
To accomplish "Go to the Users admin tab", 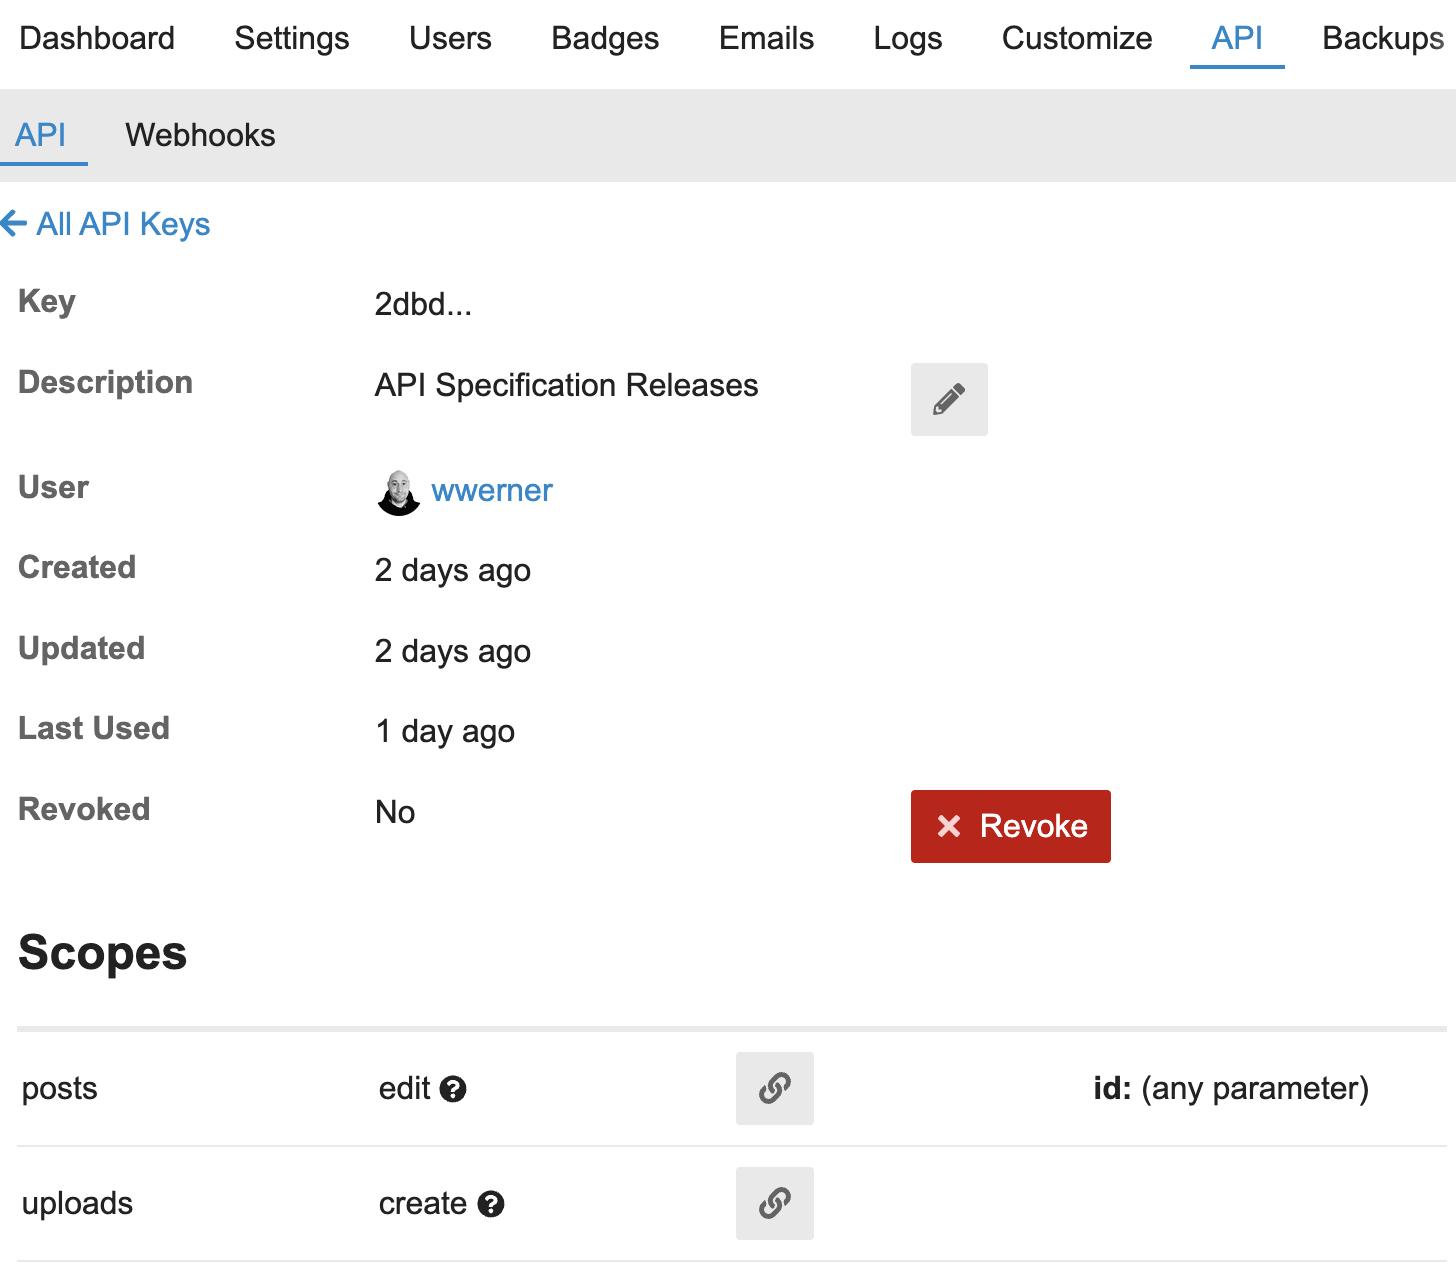I will point(450,38).
